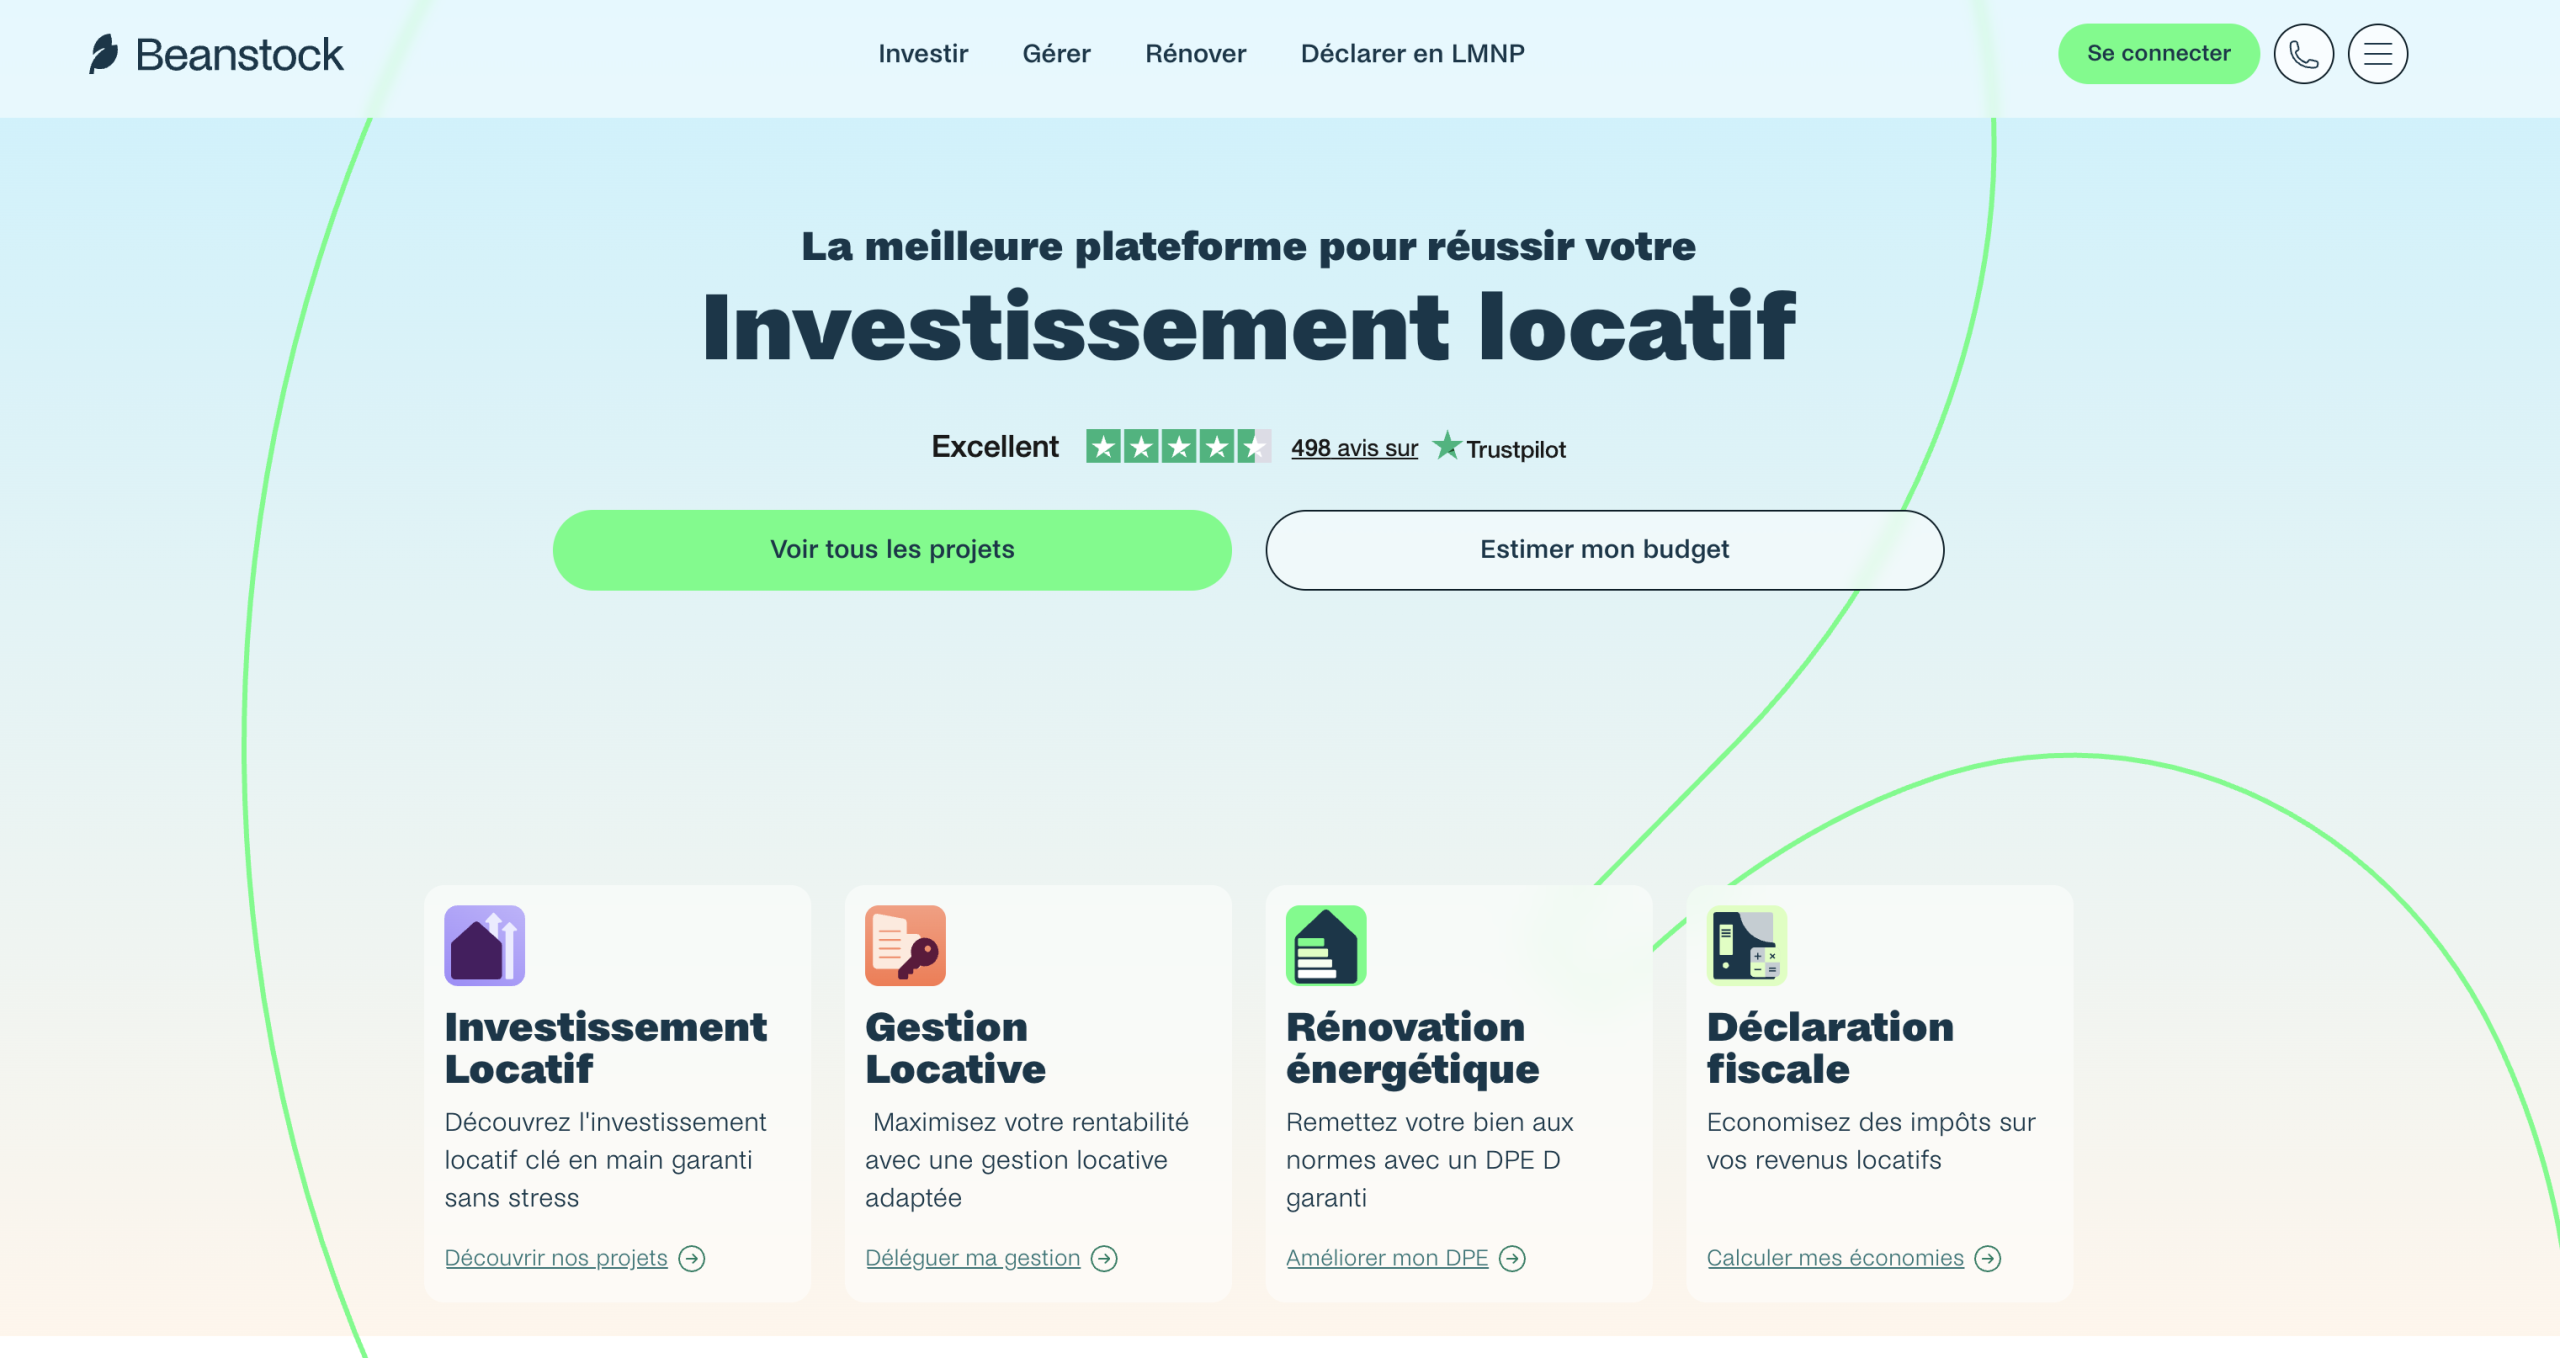
Task: Click the Investissement locatif main headline
Action: tap(1249, 327)
